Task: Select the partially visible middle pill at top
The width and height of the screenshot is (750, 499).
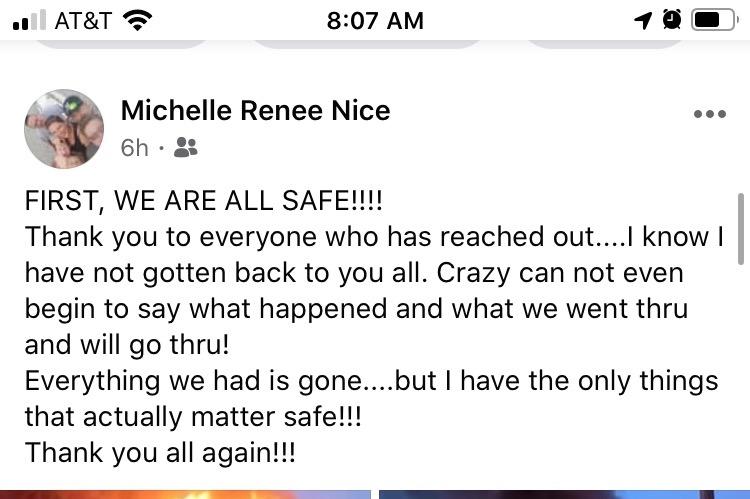Action: 365,42
